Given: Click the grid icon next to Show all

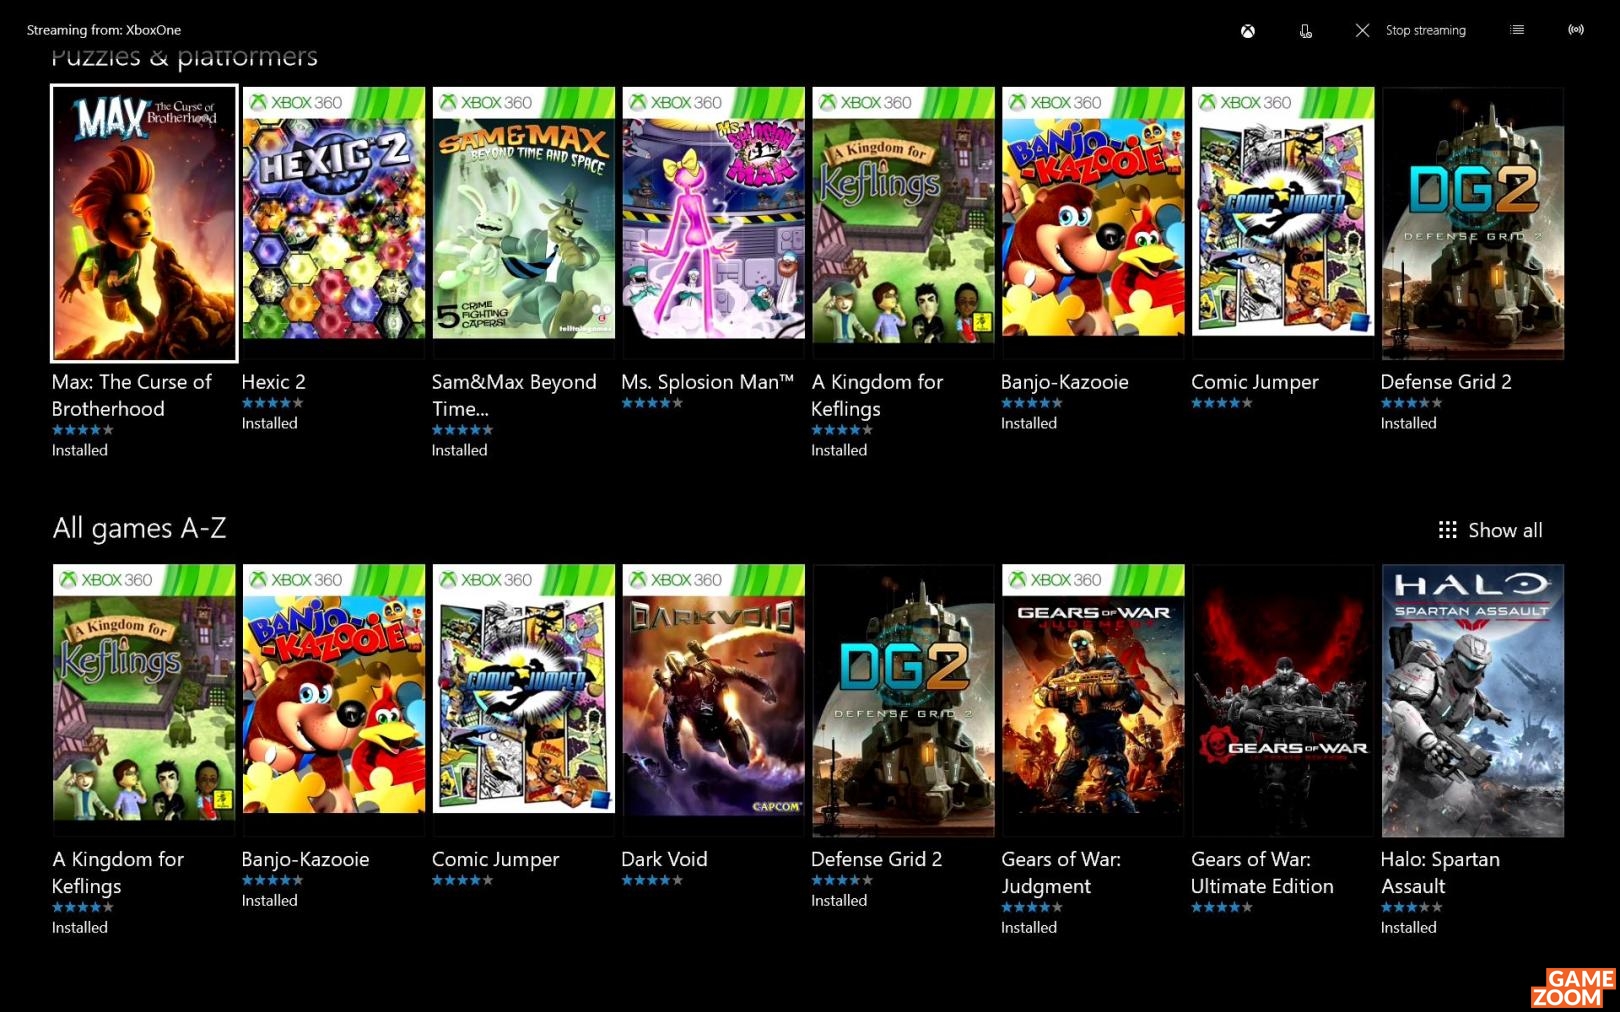Looking at the screenshot, I should click(1447, 530).
